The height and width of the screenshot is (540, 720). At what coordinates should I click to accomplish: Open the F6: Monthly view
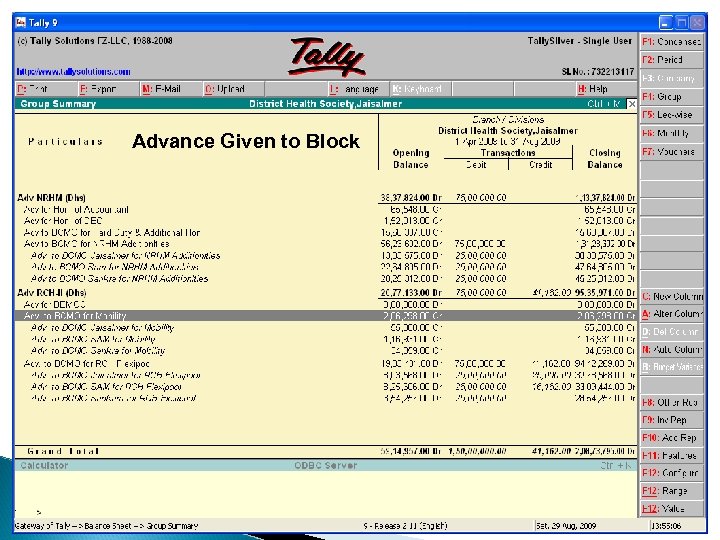pyautogui.click(x=671, y=134)
